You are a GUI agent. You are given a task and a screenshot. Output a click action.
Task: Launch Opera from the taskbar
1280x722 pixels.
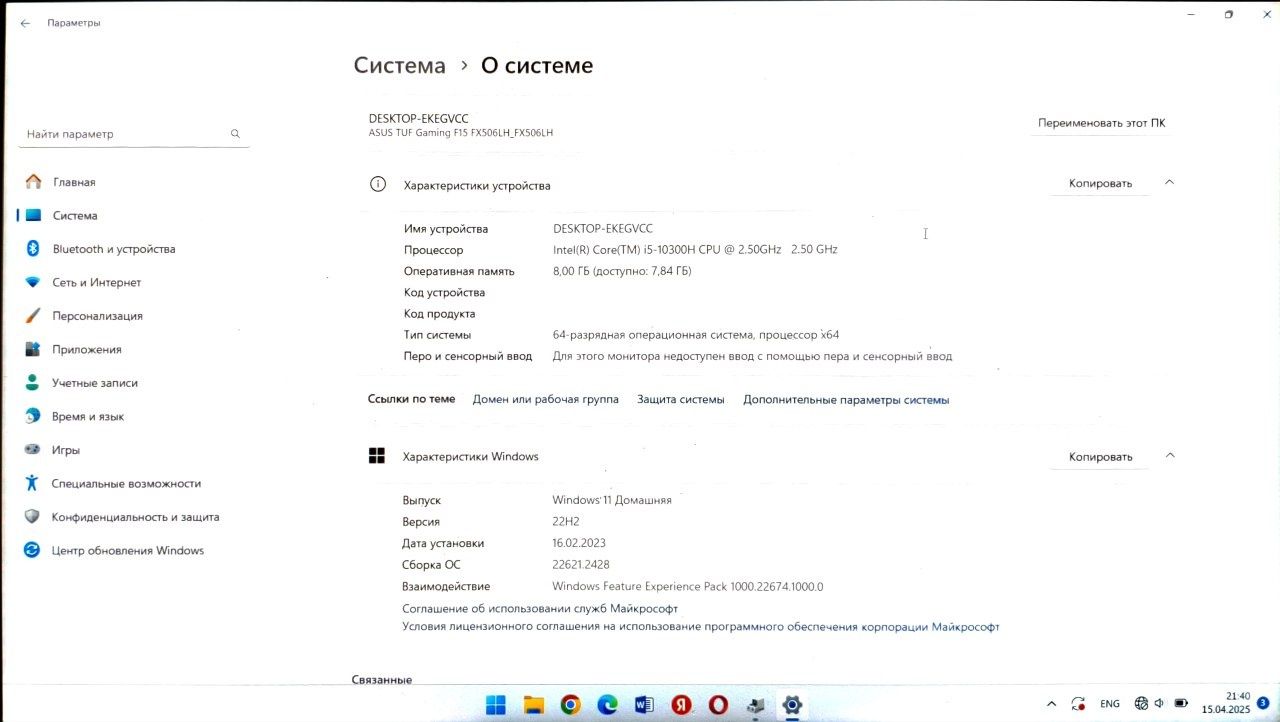pos(718,705)
